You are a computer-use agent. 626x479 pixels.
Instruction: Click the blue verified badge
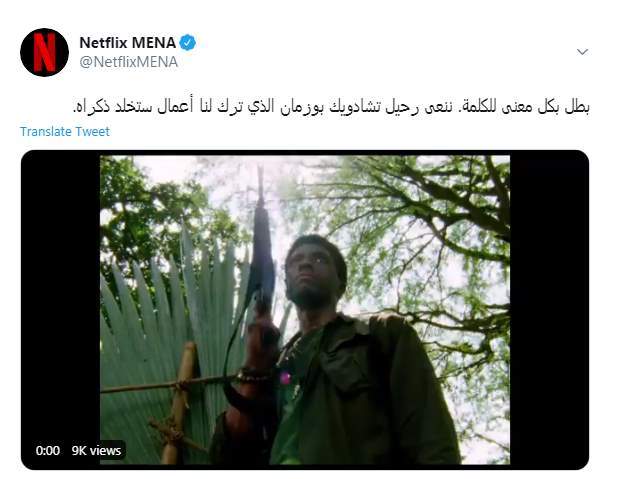point(188,43)
